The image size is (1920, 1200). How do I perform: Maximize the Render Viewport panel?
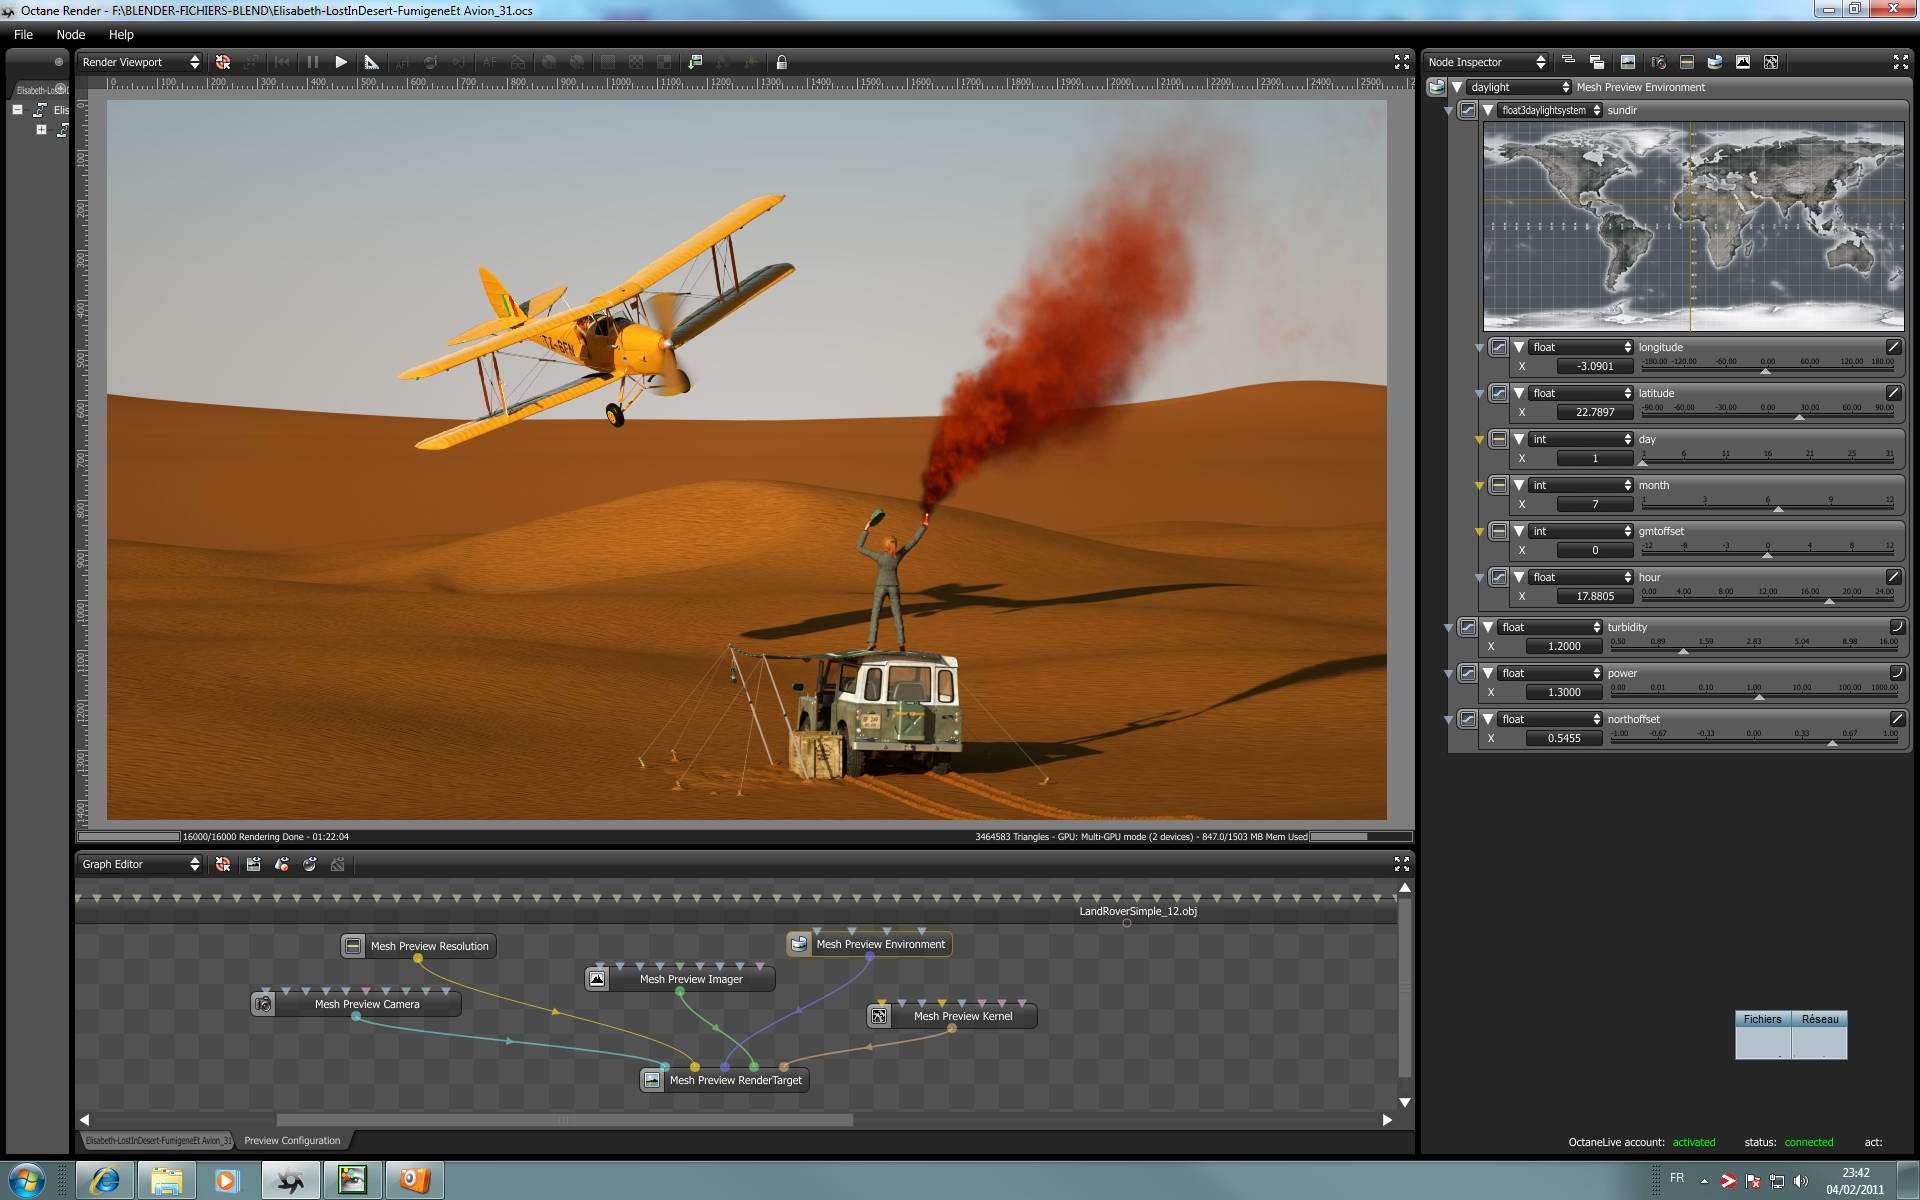click(1401, 62)
